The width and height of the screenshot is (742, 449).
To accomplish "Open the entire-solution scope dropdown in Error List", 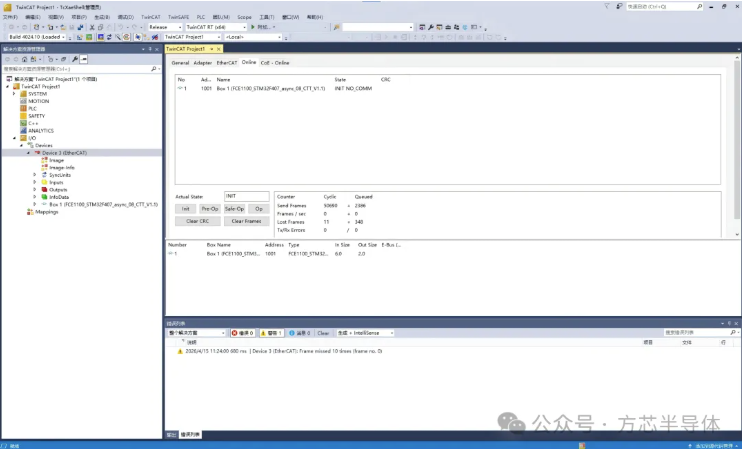I will (196, 333).
